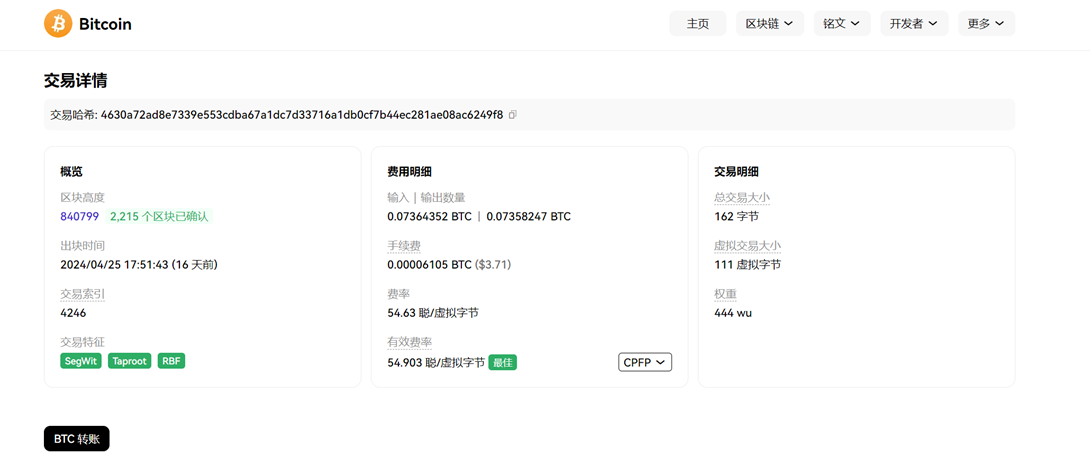This screenshot has width=1090, height=455.
Task: Click the 交易特征 label
Action: coord(83,342)
